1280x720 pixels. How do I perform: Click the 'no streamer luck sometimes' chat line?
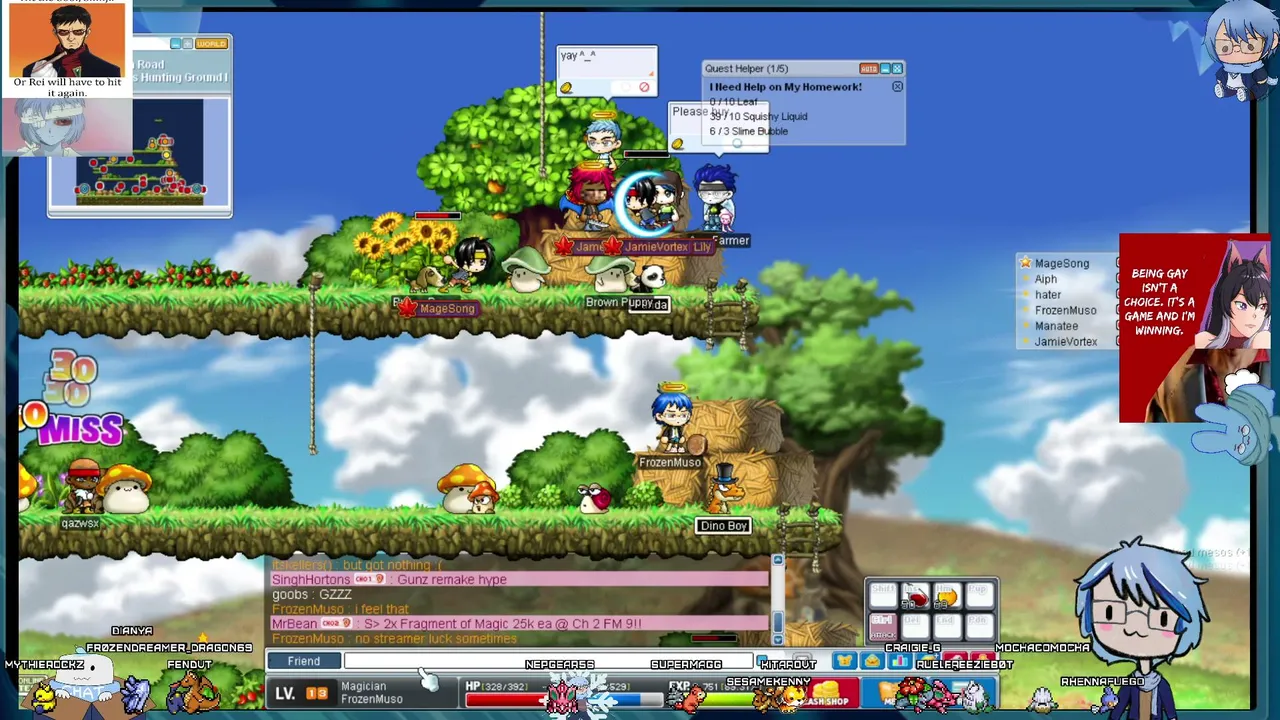click(x=394, y=639)
